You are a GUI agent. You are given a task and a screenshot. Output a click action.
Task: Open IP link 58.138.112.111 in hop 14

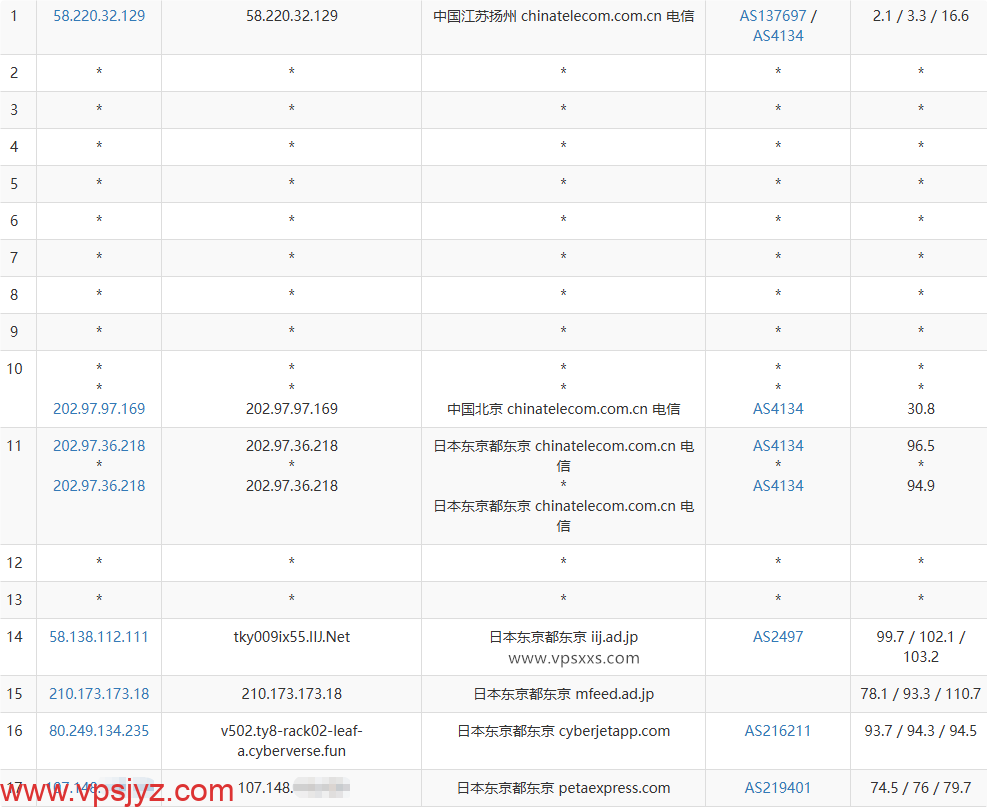[x=99, y=636]
